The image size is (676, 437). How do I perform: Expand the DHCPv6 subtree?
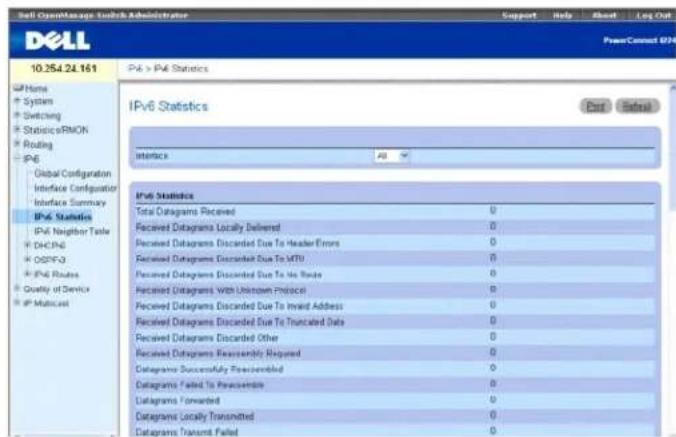(x=28, y=245)
